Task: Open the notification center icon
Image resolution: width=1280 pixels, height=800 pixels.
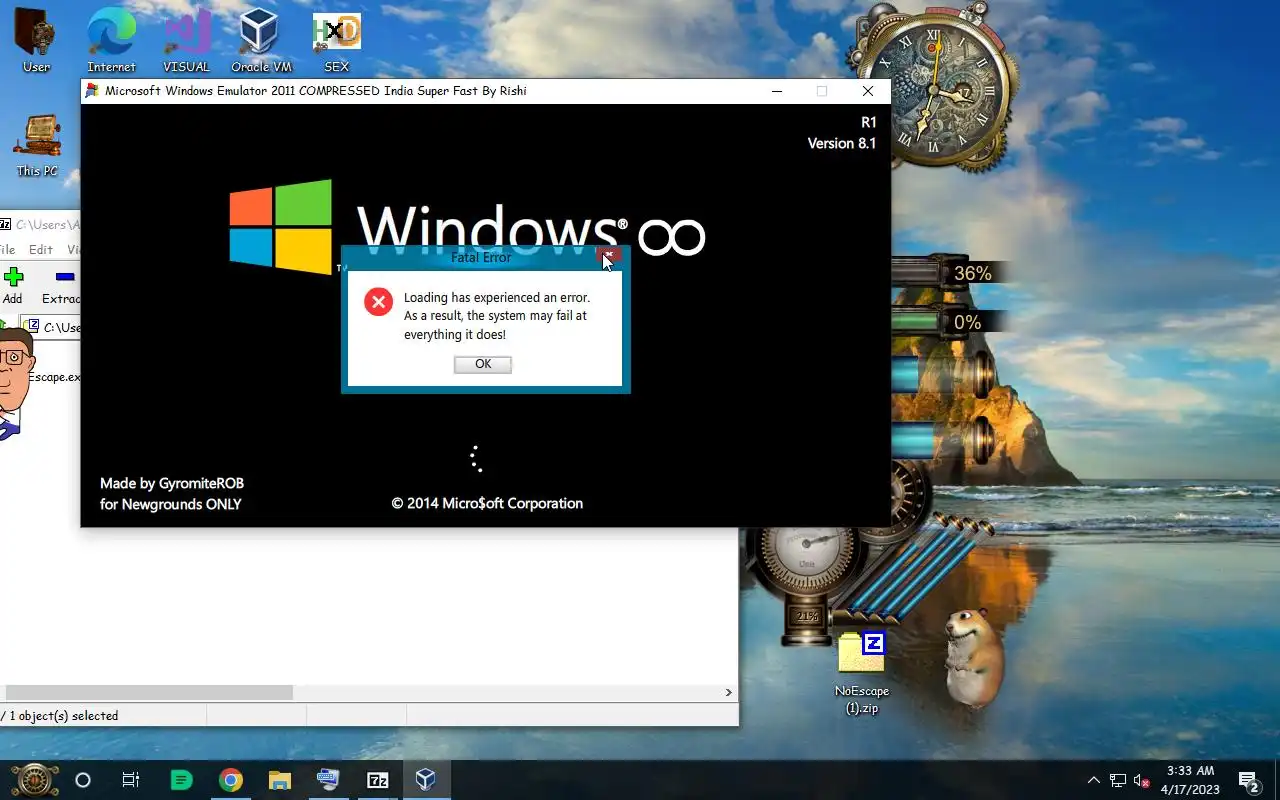Action: tap(1248, 780)
